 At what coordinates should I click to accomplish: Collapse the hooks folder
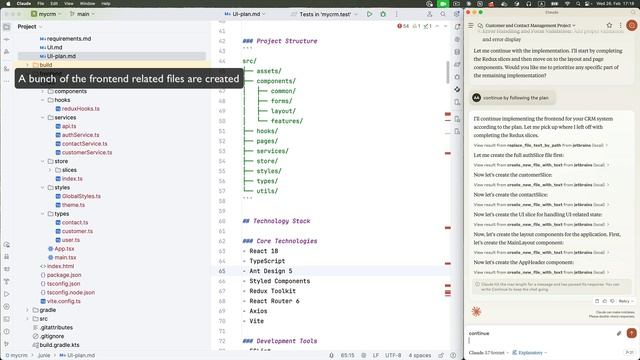pyautogui.click(x=42, y=100)
